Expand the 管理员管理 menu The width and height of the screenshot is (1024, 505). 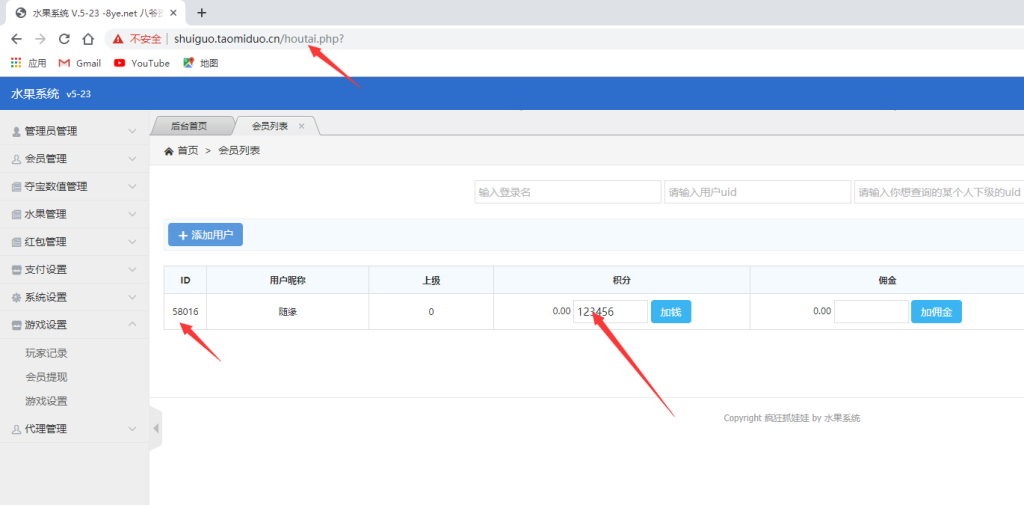click(x=74, y=131)
